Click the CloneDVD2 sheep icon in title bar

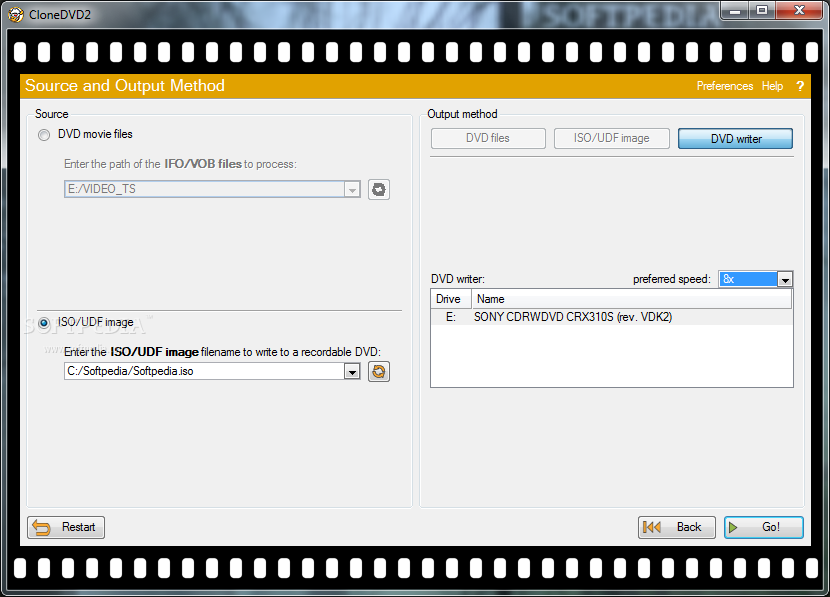[16, 14]
